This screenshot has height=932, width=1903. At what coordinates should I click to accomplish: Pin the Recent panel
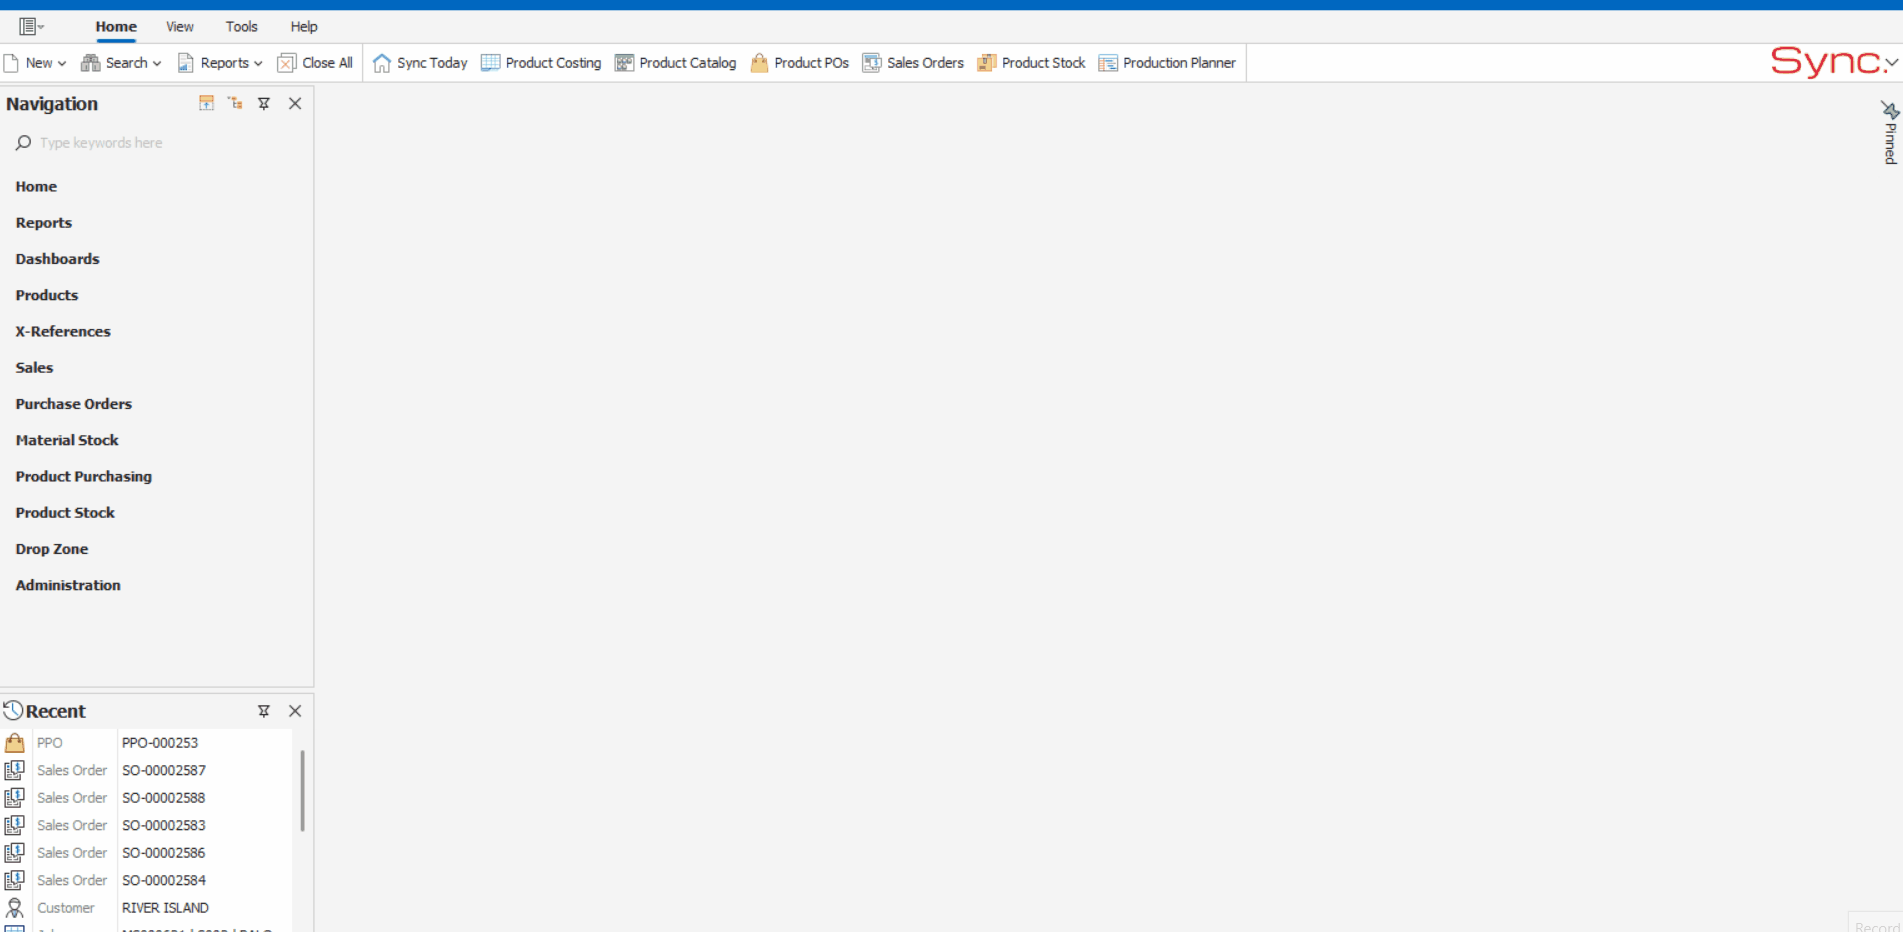pos(264,711)
